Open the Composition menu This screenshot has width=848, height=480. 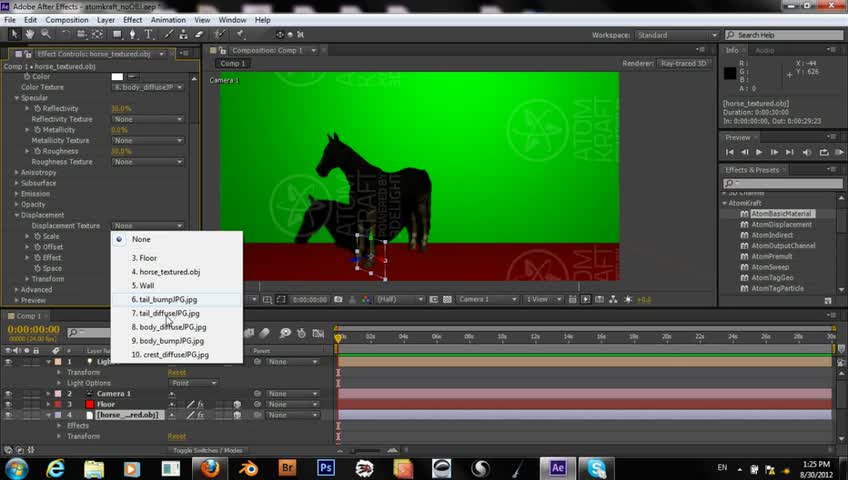[x=67, y=20]
